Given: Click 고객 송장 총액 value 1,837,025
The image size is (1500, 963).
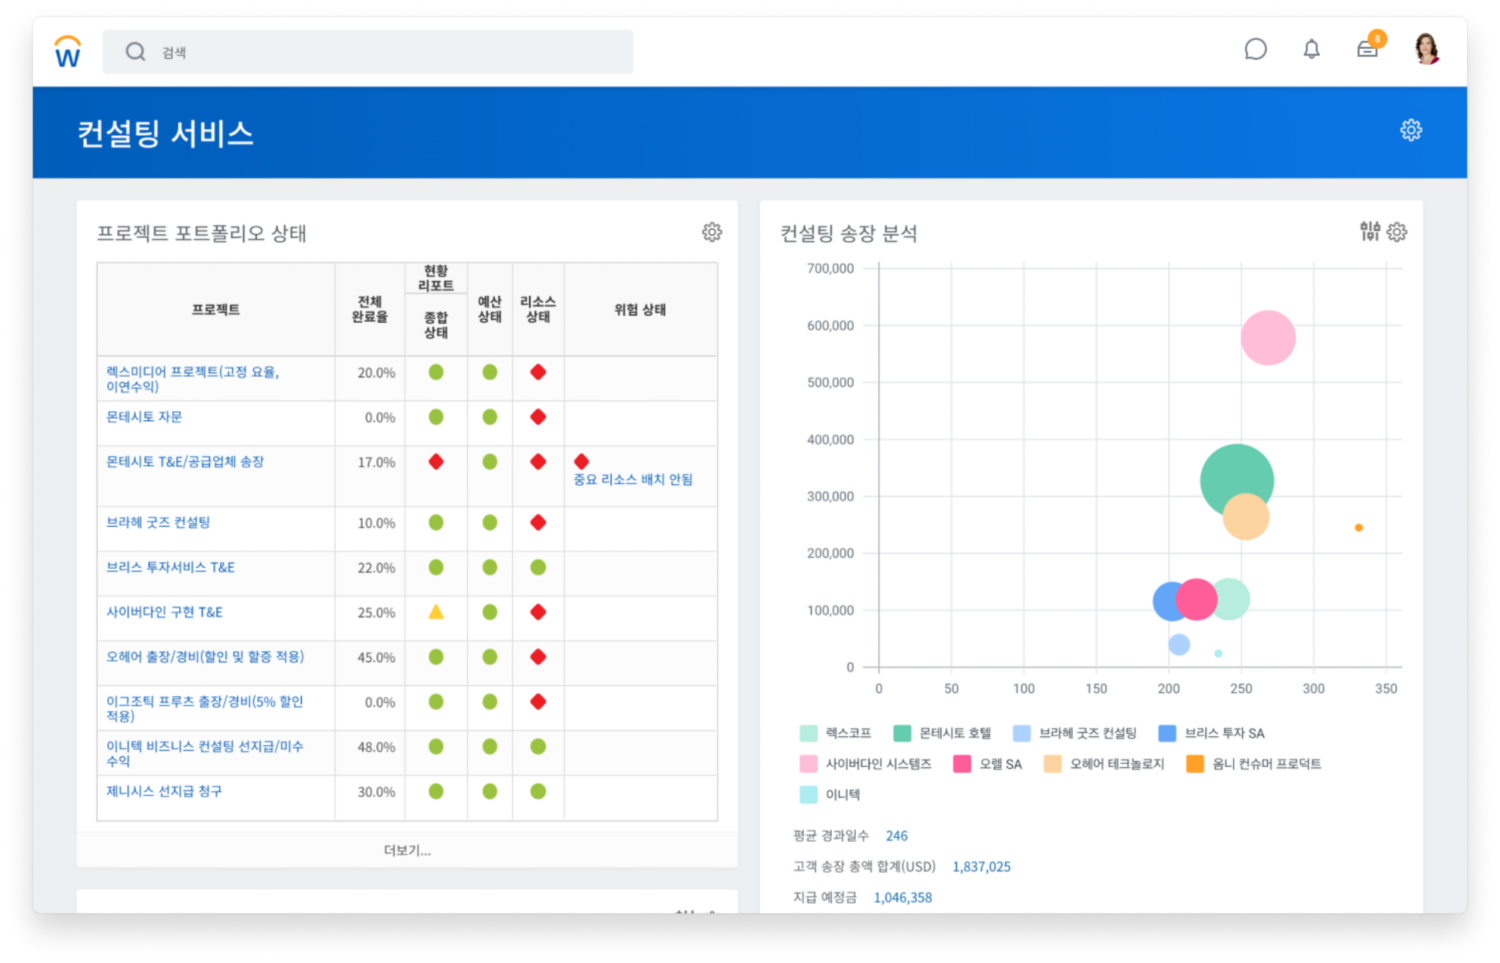Looking at the screenshot, I should [981, 867].
